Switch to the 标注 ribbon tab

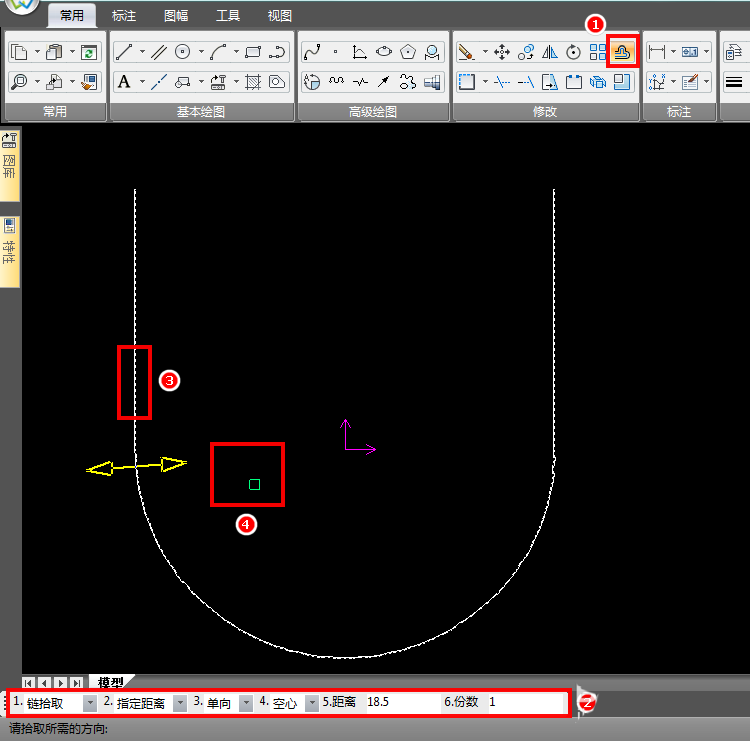pyautogui.click(x=124, y=16)
